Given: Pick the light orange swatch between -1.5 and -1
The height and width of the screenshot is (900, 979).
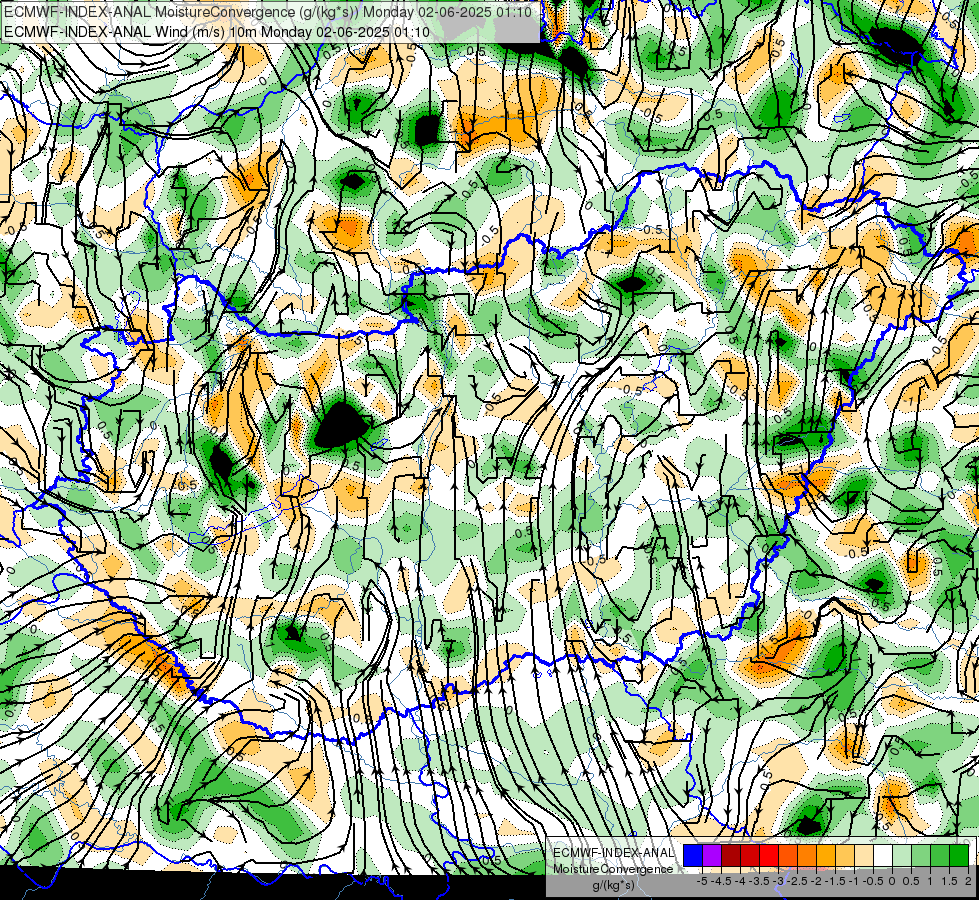Looking at the screenshot, I should click(845, 855).
